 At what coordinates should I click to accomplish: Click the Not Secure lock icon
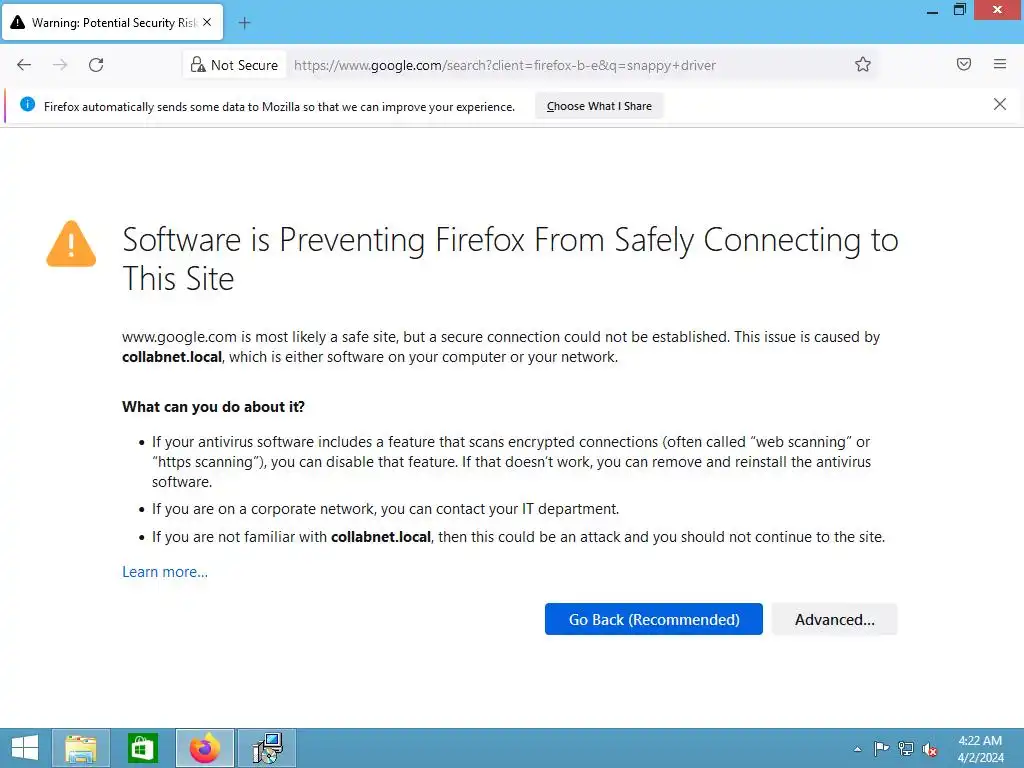click(198, 65)
